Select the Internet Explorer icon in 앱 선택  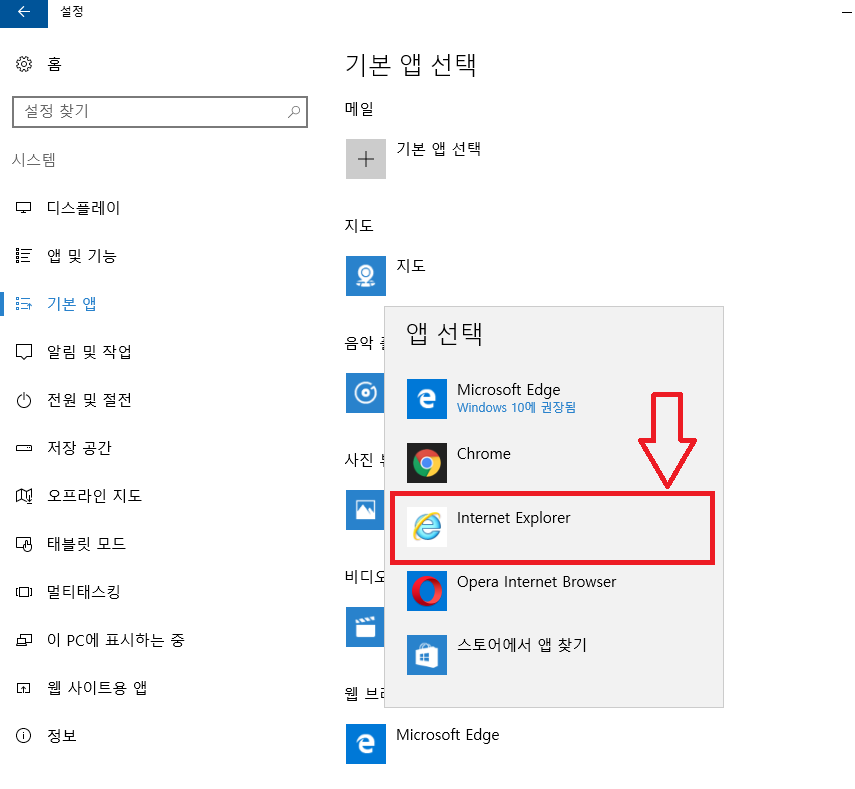pyautogui.click(x=427, y=527)
